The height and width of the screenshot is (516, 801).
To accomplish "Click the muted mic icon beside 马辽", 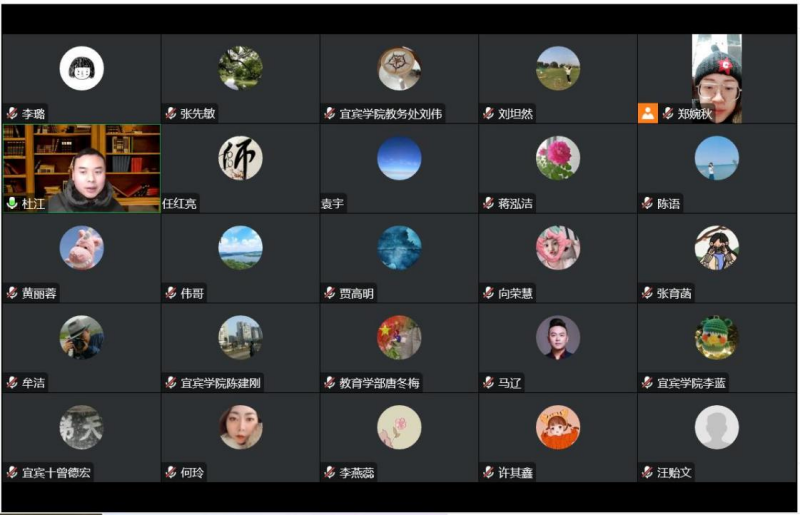I will pos(489,382).
